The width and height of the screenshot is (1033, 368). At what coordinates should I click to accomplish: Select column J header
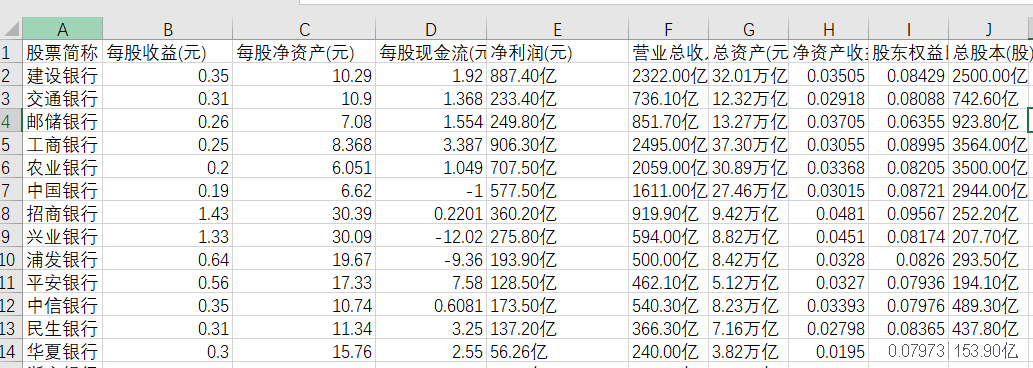[x=989, y=29]
